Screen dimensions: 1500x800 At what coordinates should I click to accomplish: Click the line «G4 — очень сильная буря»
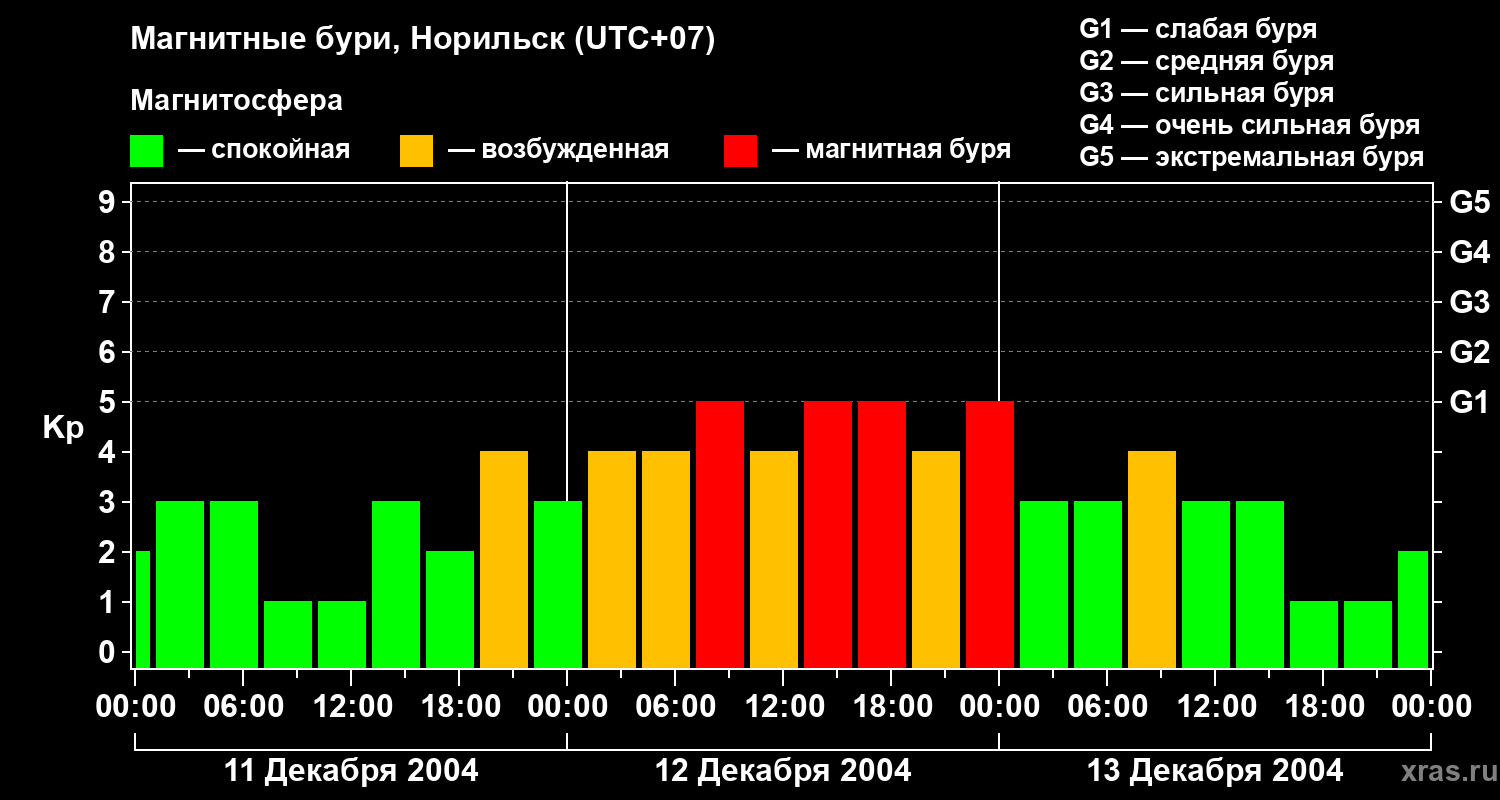coord(1249,125)
